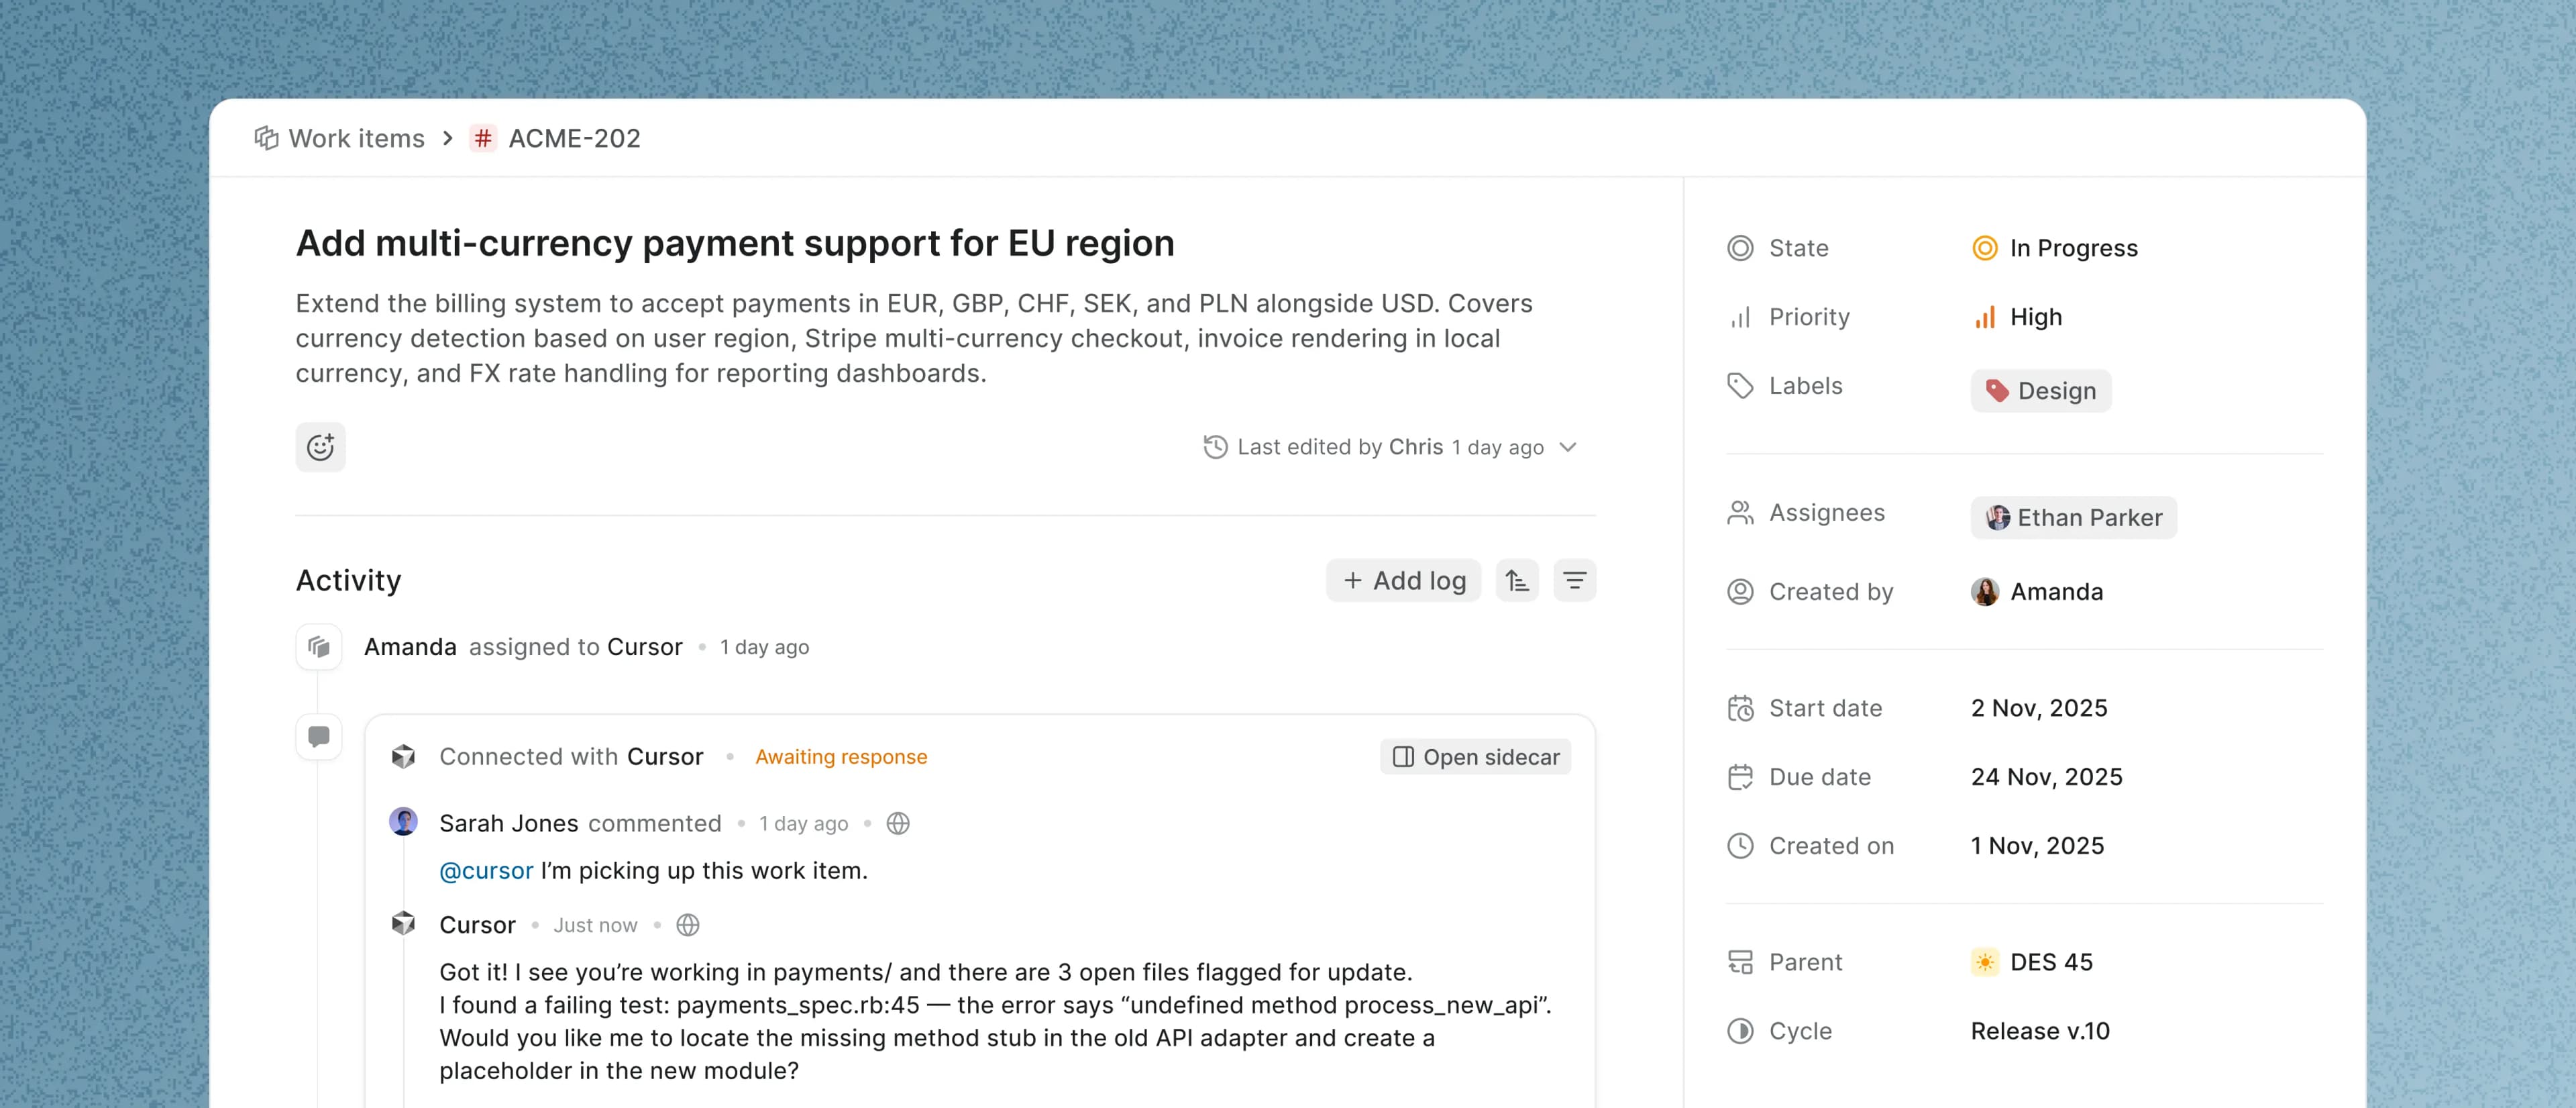Expand the Last edited by Chris chevron
The image size is (2576, 1108).
point(1568,447)
